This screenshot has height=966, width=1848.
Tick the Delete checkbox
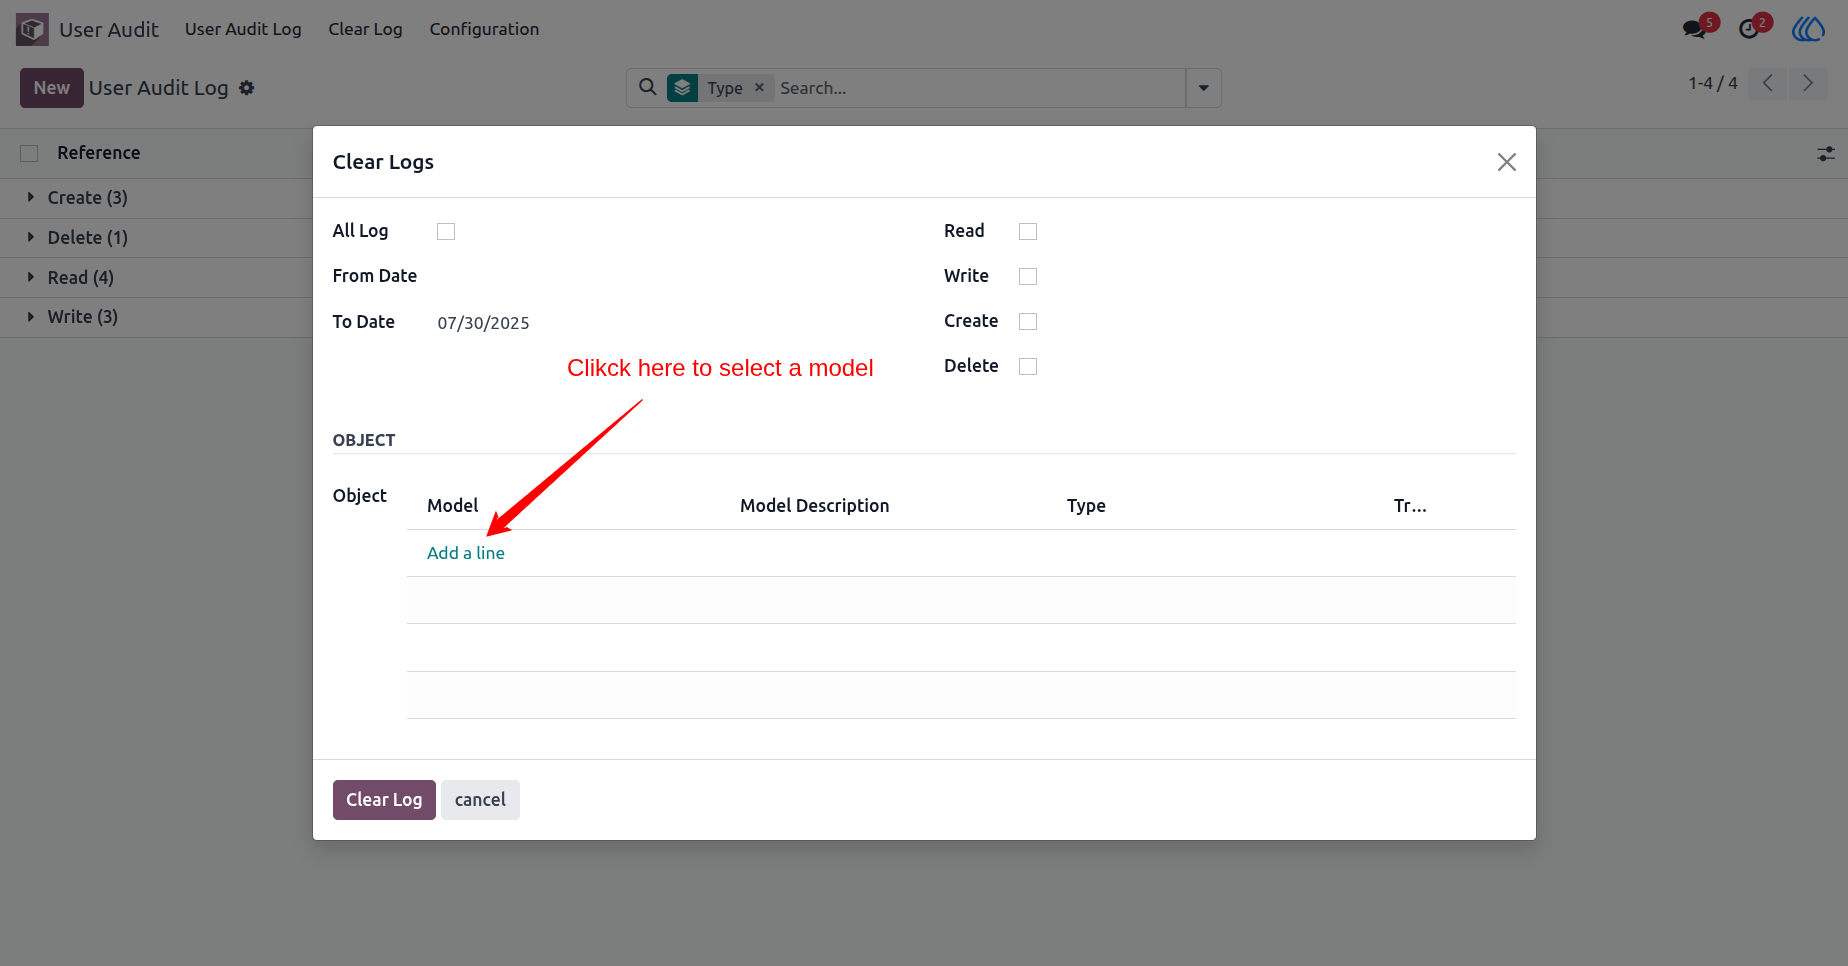pos(1028,366)
